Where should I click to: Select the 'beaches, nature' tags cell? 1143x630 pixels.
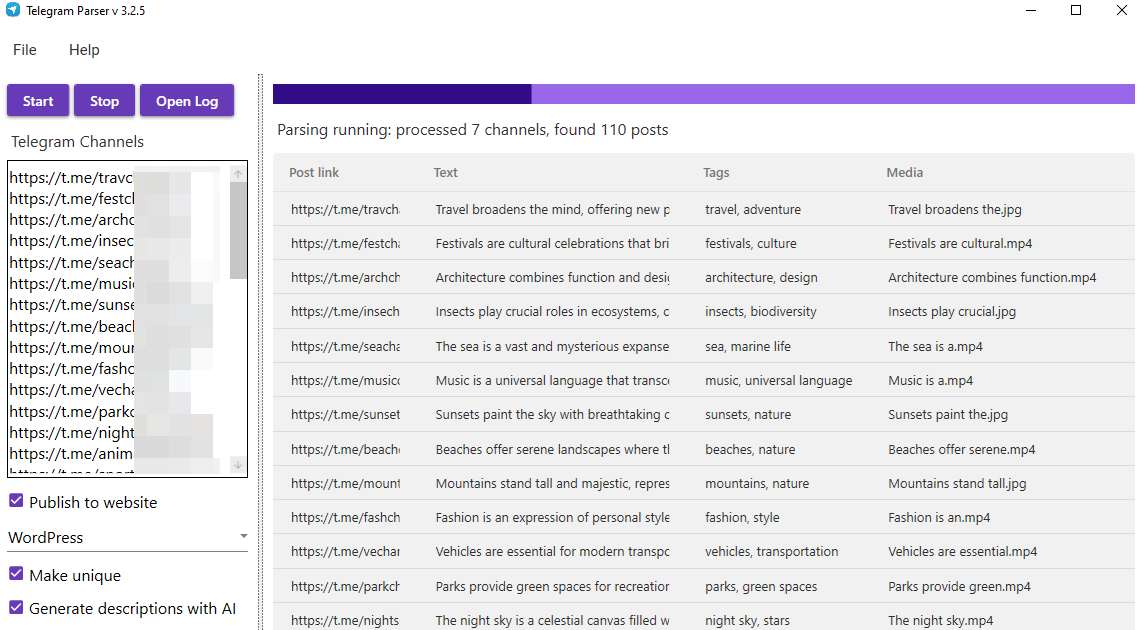tap(750, 450)
